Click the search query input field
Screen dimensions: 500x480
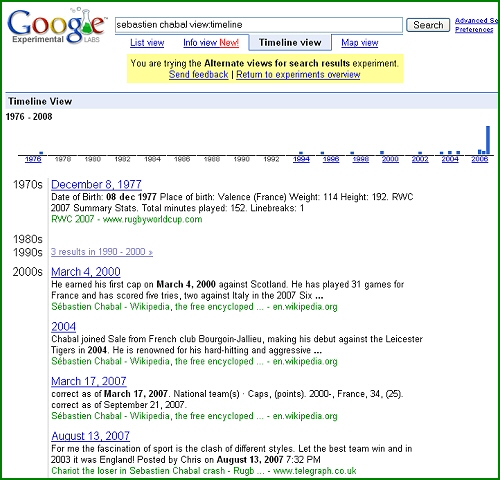coord(259,25)
